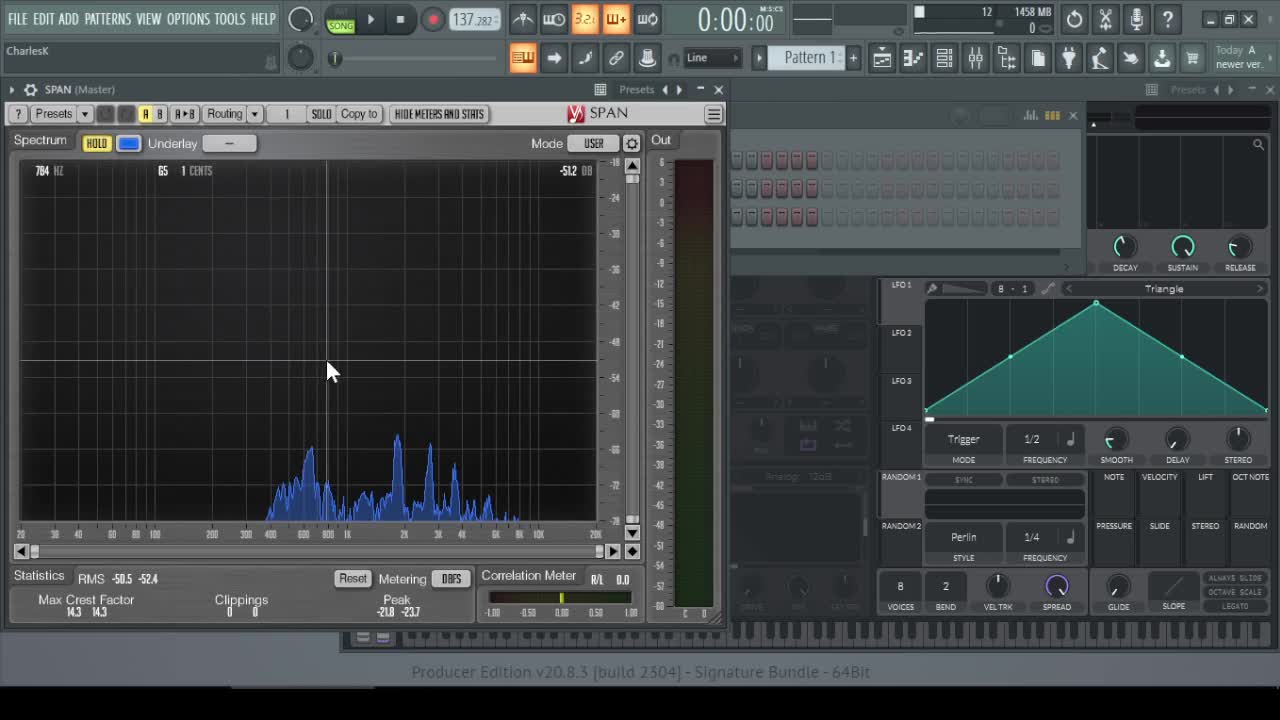Click the SPAN Routing button
Viewport: 1280px width, 720px height.
(224, 114)
